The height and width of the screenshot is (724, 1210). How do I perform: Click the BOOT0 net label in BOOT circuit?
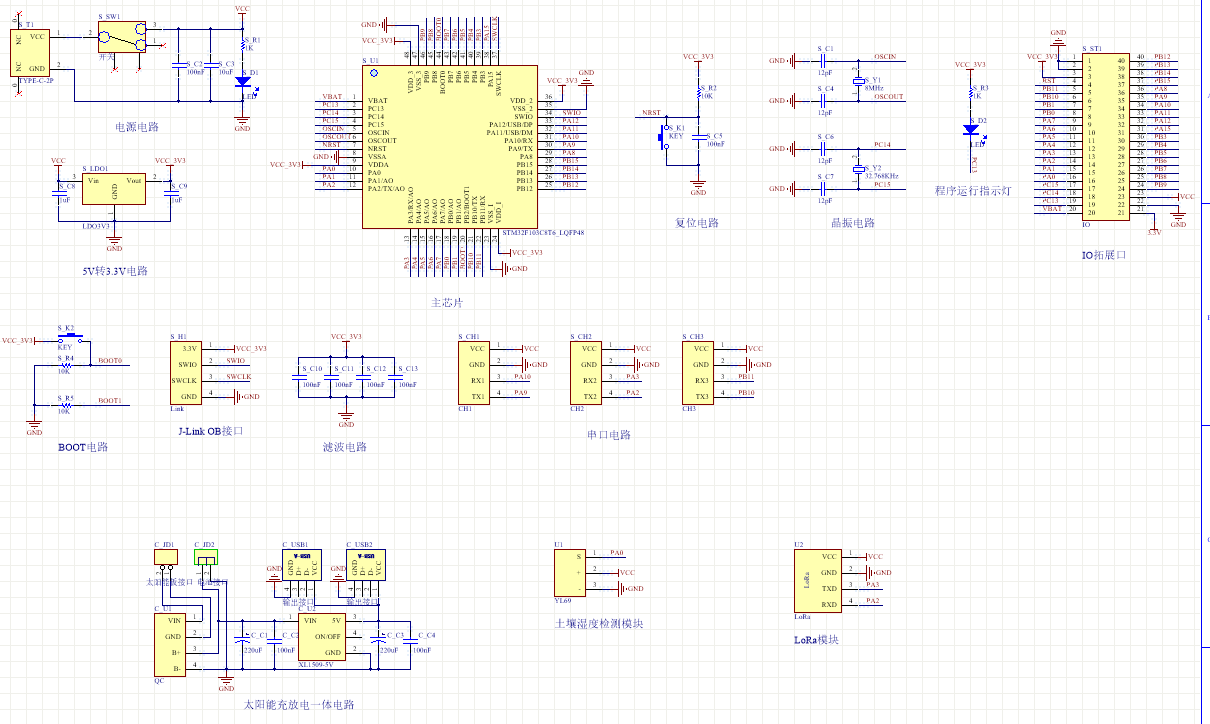tap(110, 361)
